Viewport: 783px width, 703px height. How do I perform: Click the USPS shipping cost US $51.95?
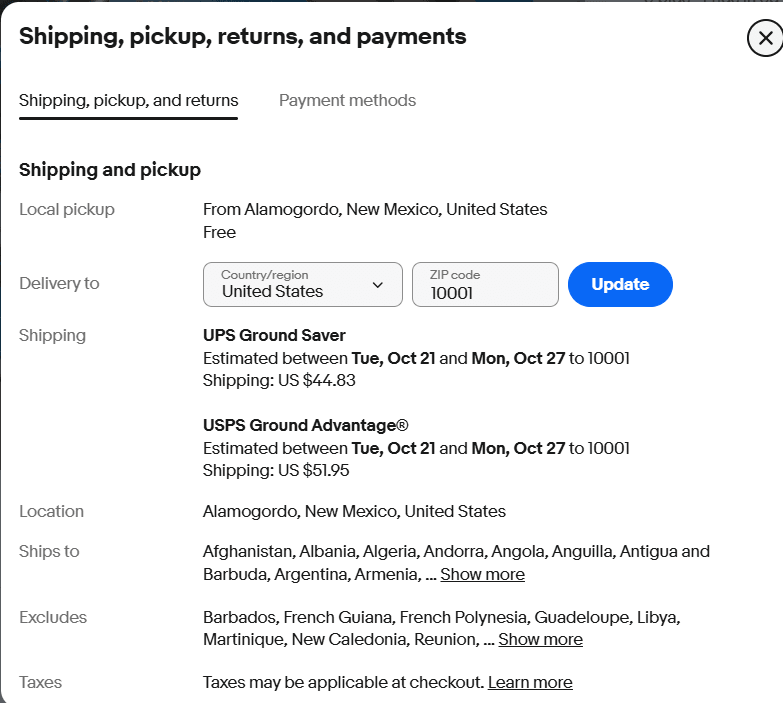pyautogui.click(x=314, y=470)
